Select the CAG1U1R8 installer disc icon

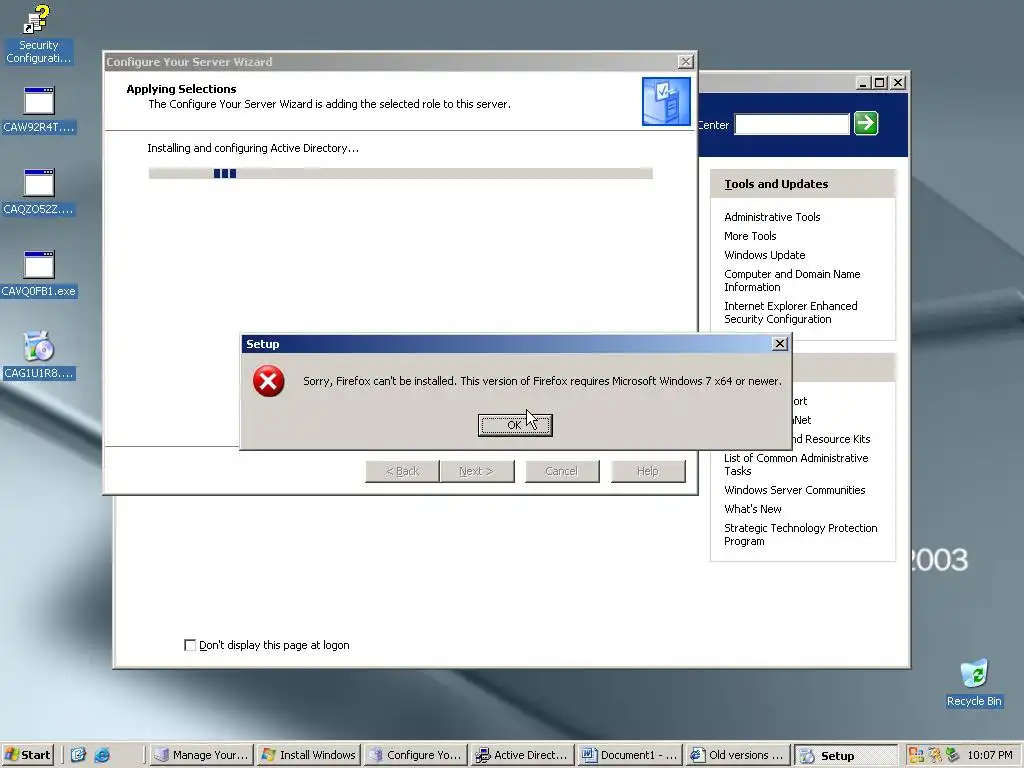point(39,356)
